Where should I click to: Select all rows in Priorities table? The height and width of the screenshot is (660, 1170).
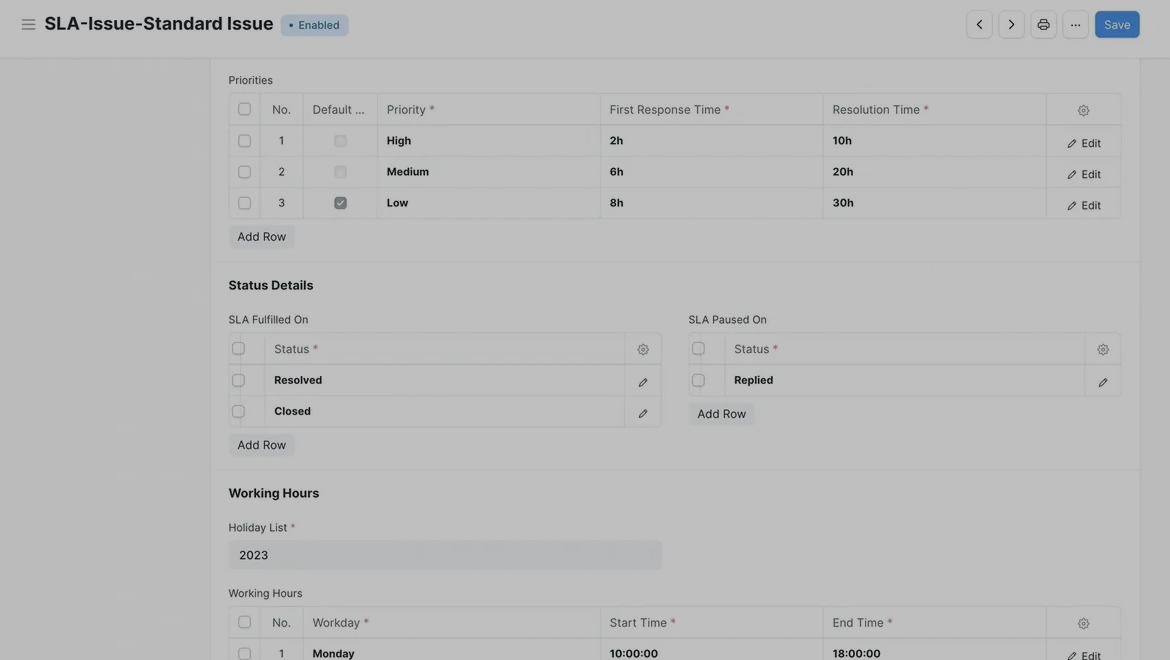(244, 109)
